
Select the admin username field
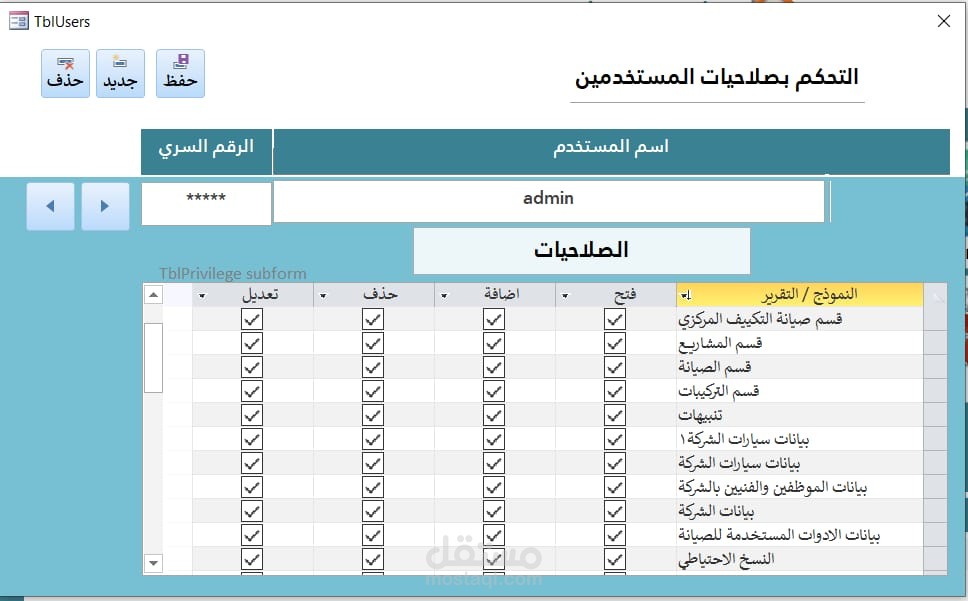click(549, 201)
